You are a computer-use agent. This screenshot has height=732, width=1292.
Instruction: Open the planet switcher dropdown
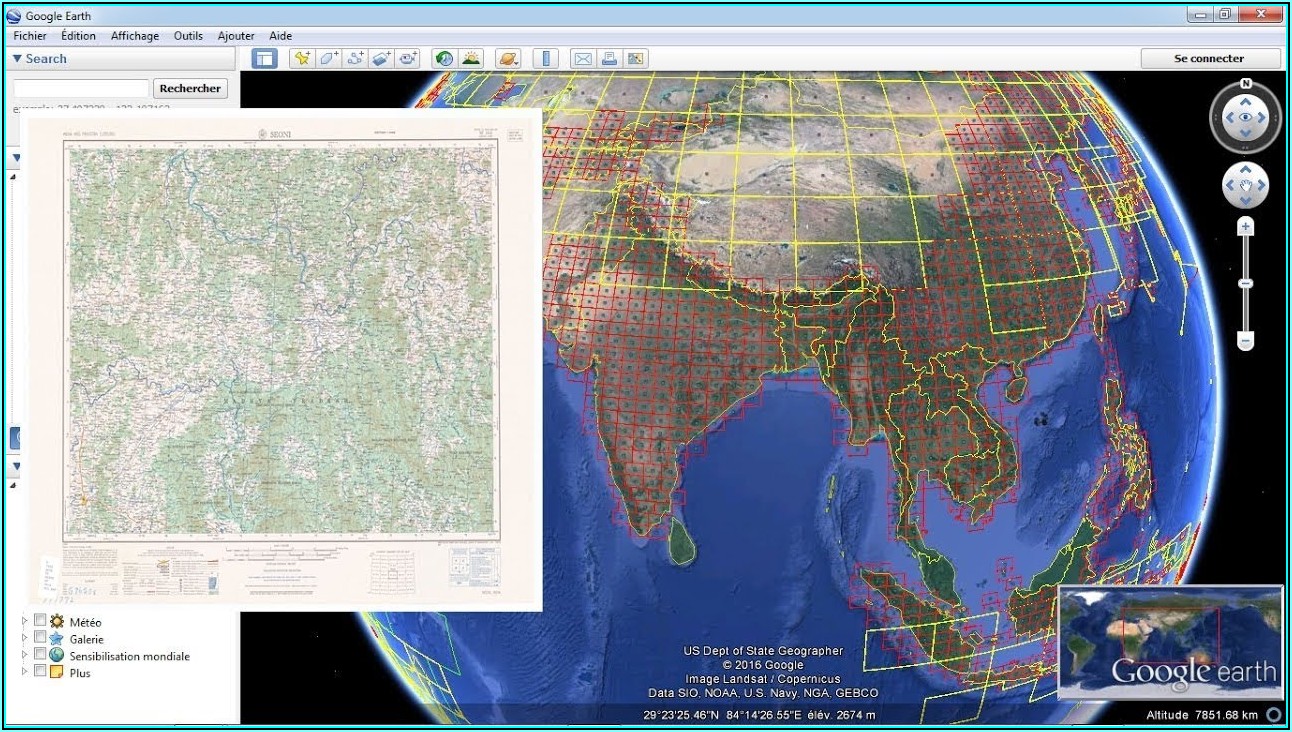click(x=508, y=59)
